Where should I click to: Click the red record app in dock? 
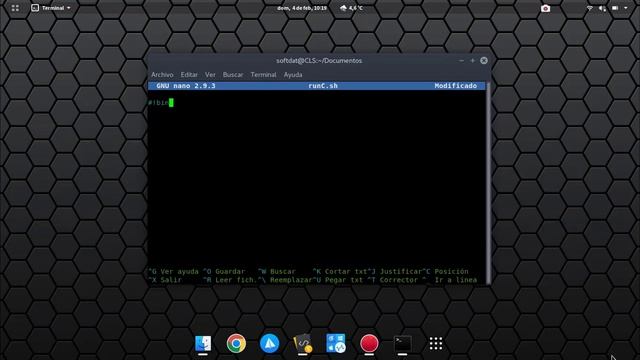coord(369,343)
